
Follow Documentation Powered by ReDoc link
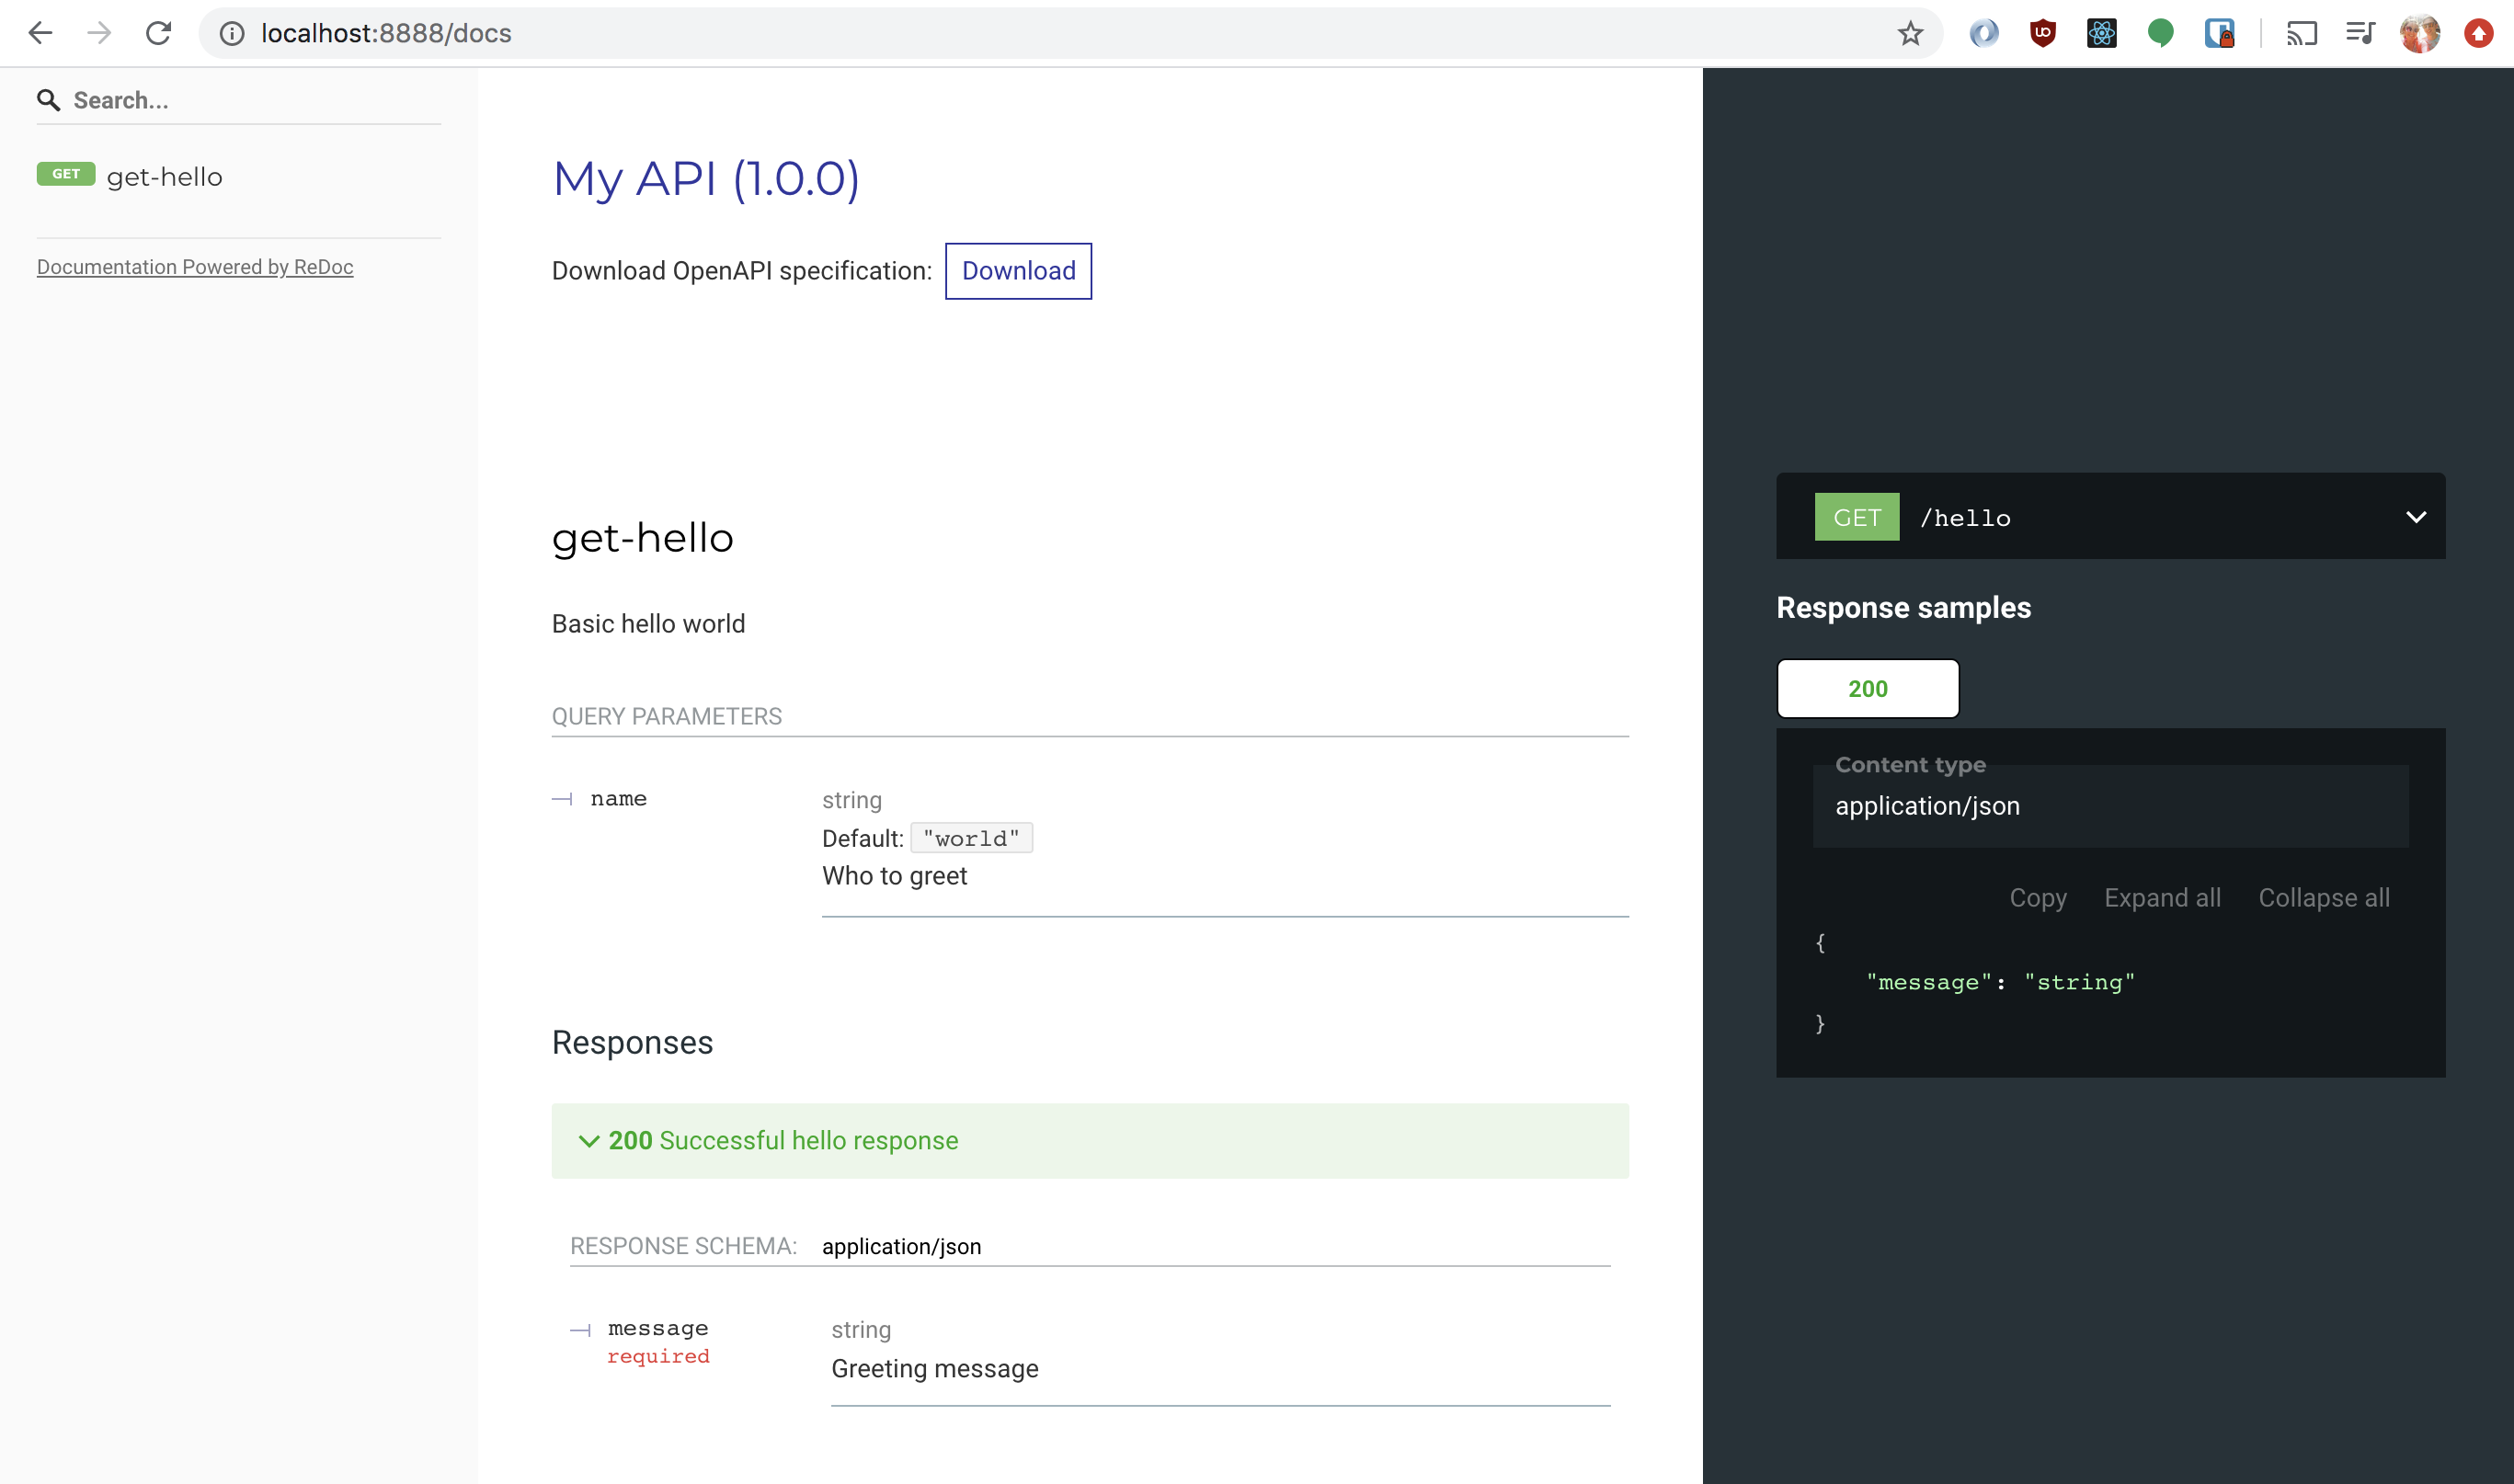pos(195,267)
